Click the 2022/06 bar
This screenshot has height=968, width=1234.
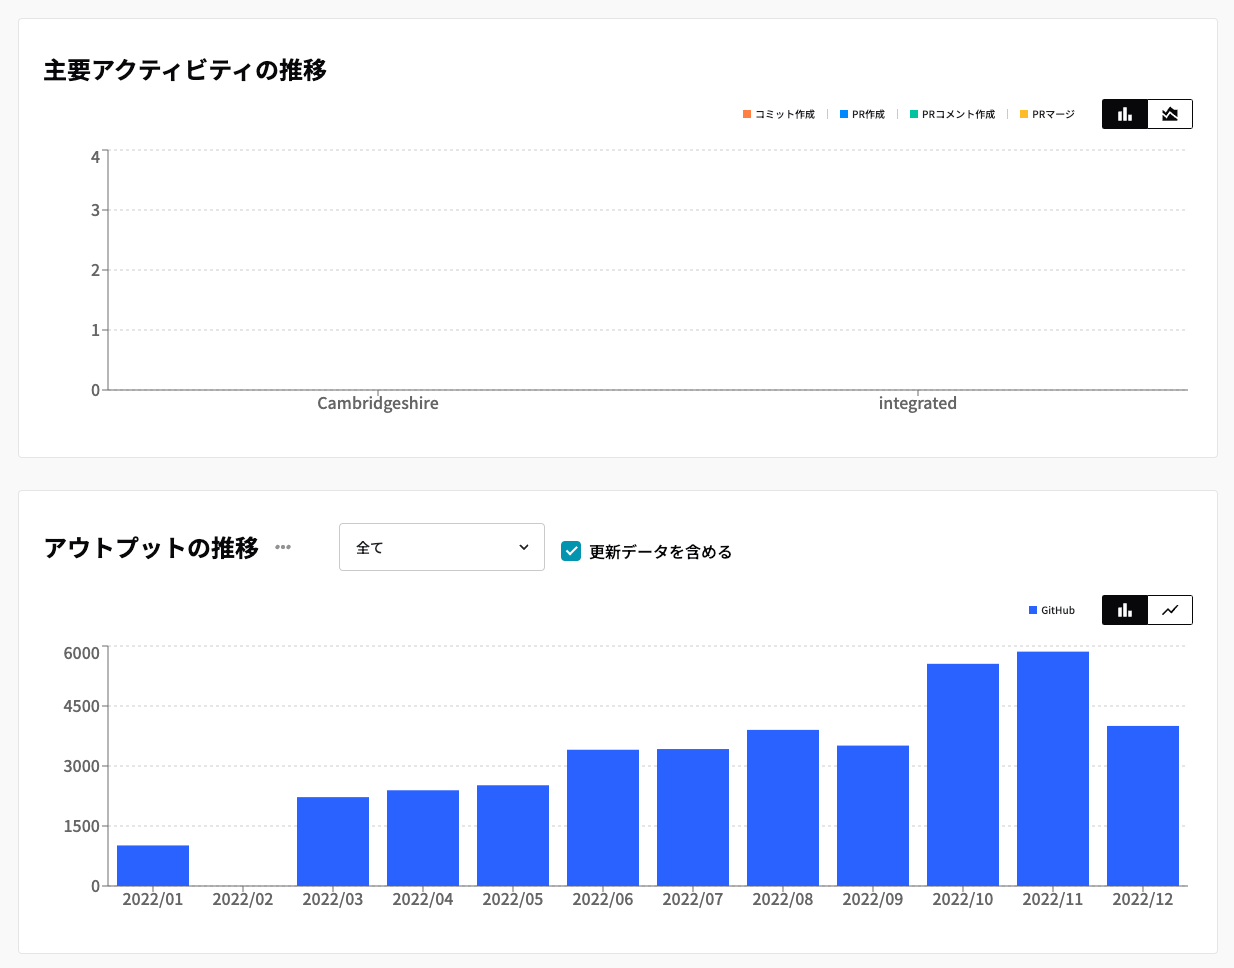point(603,818)
